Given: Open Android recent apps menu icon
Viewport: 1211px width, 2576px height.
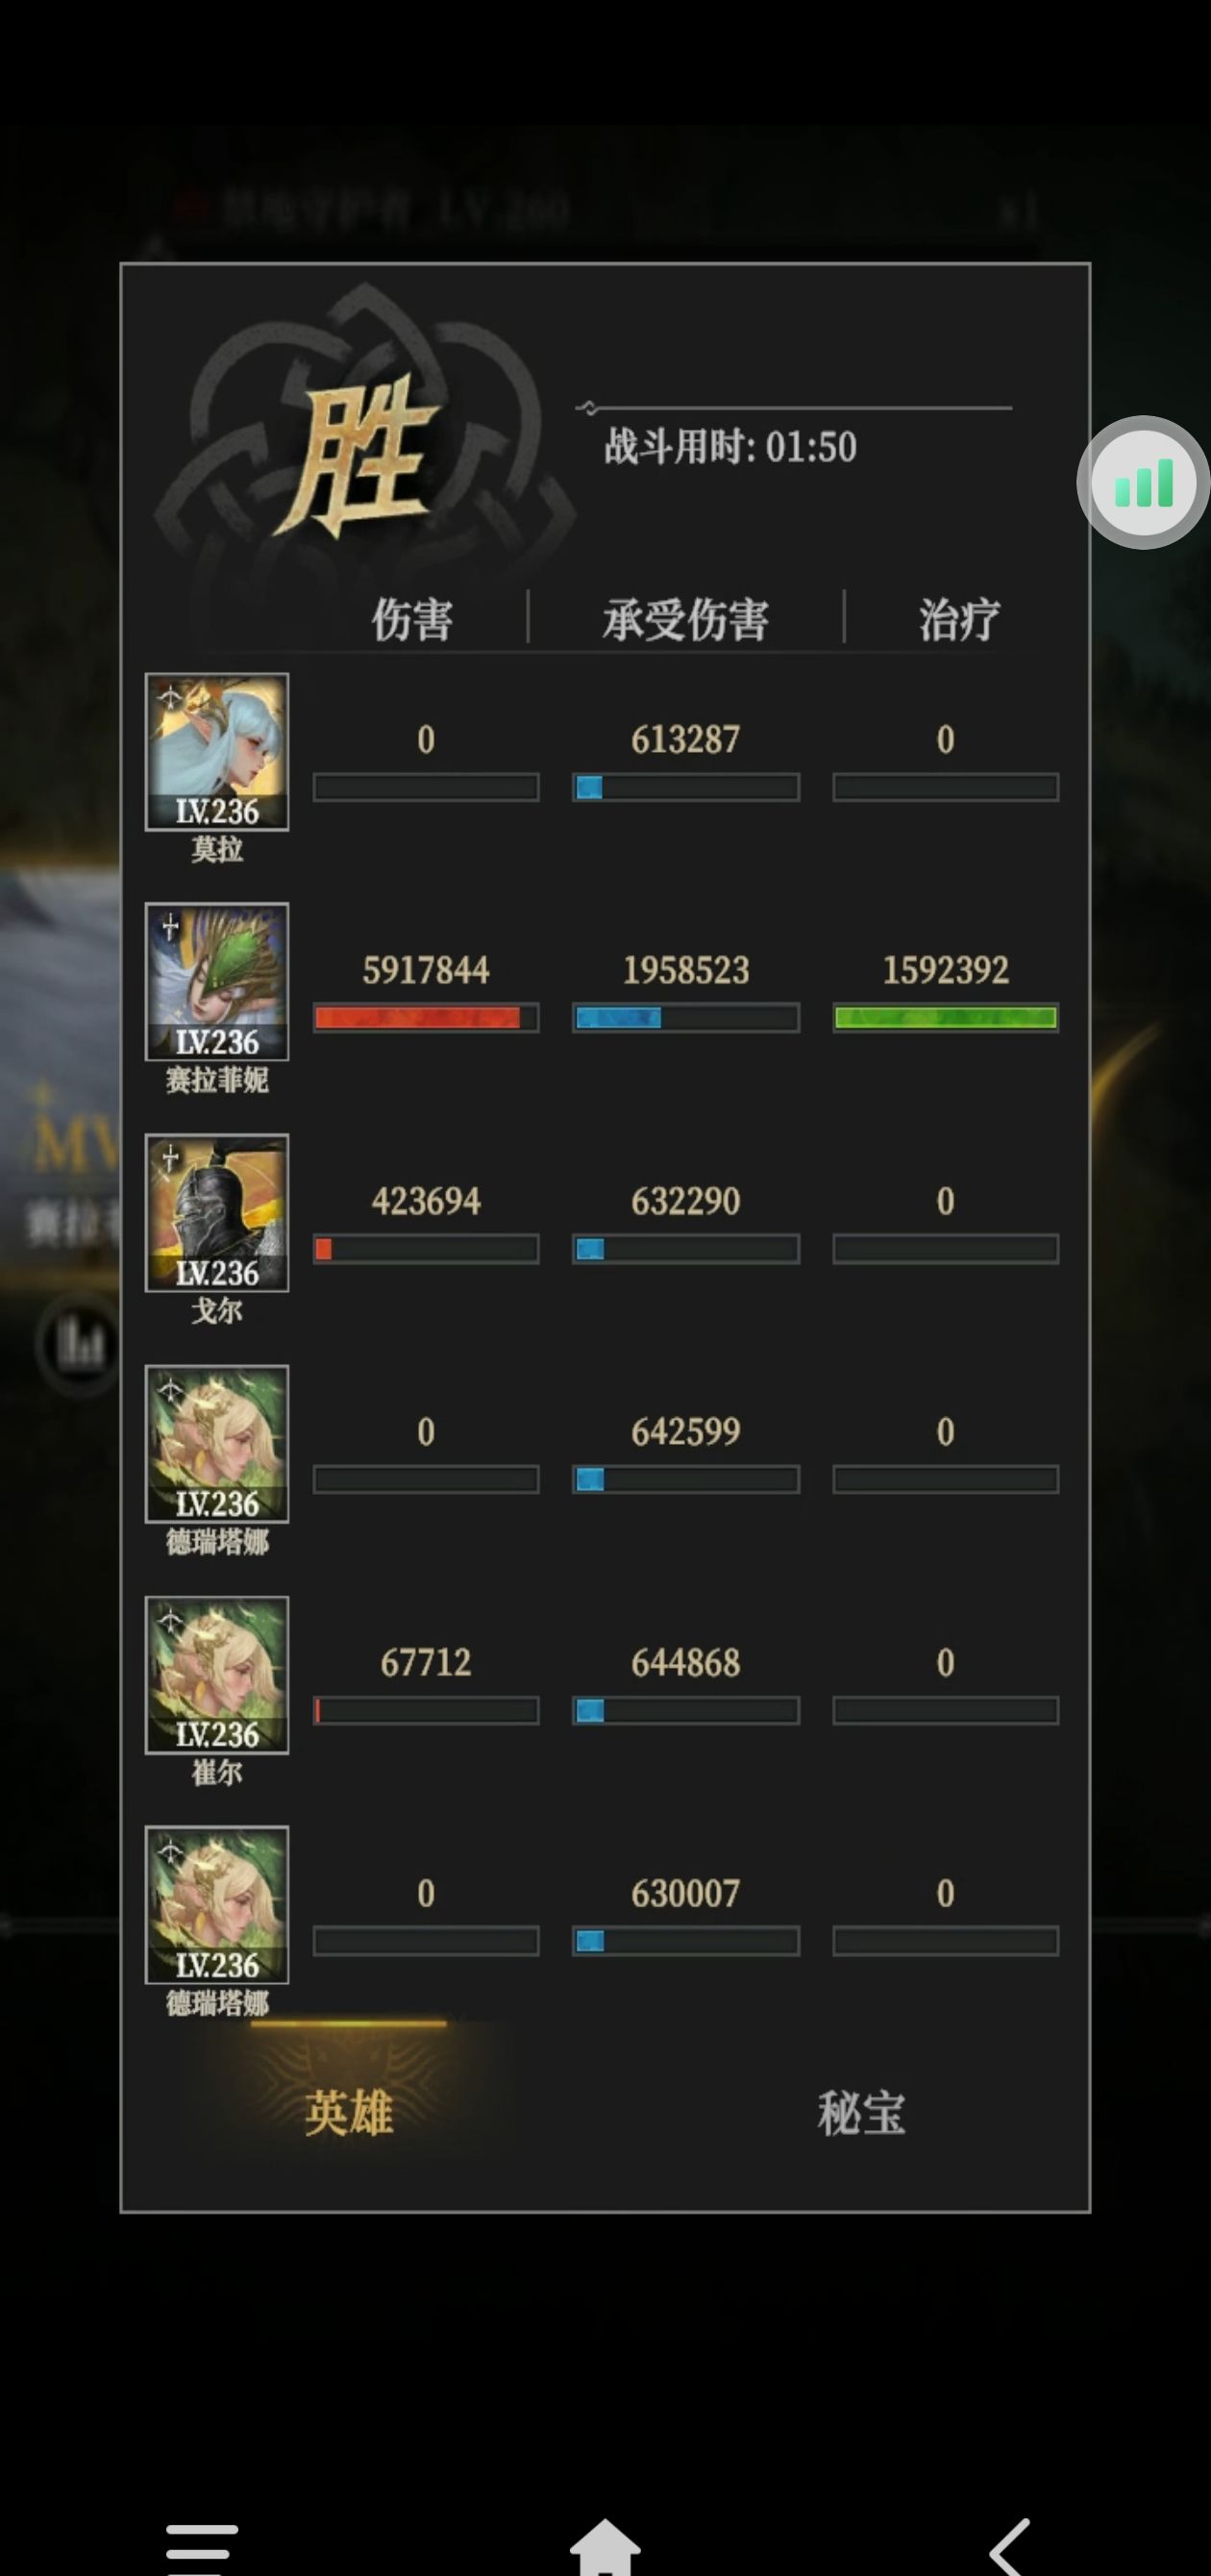Looking at the screenshot, I should point(202,2549).
